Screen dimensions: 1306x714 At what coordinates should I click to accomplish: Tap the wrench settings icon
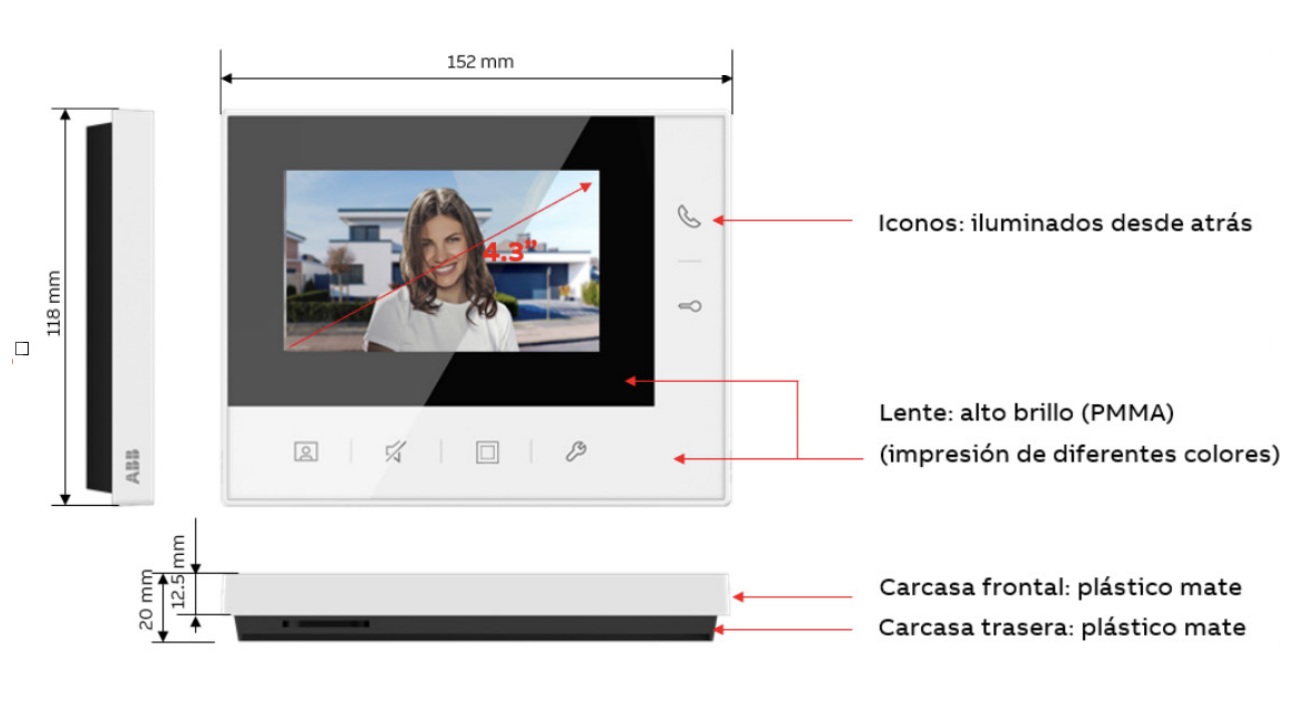click(576, 452)
